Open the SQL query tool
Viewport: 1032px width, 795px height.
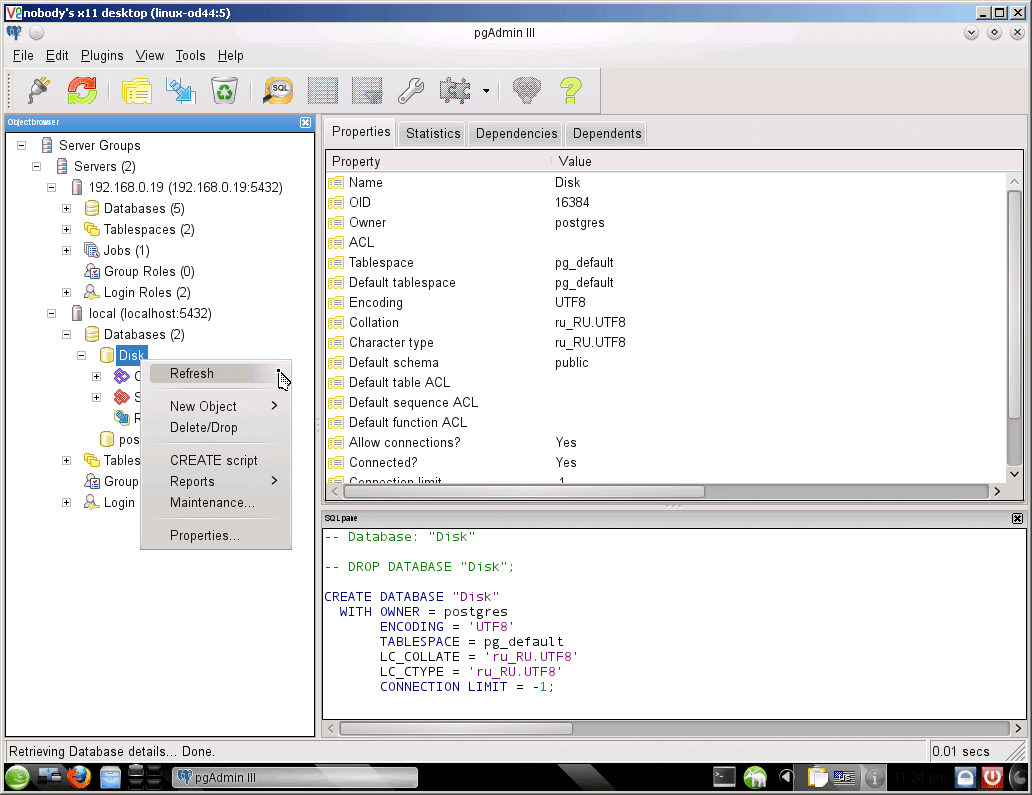pyautogui.click(x=278, y=91)
